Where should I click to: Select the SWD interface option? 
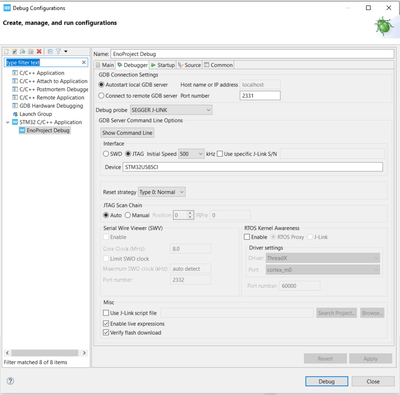point(106,154)
